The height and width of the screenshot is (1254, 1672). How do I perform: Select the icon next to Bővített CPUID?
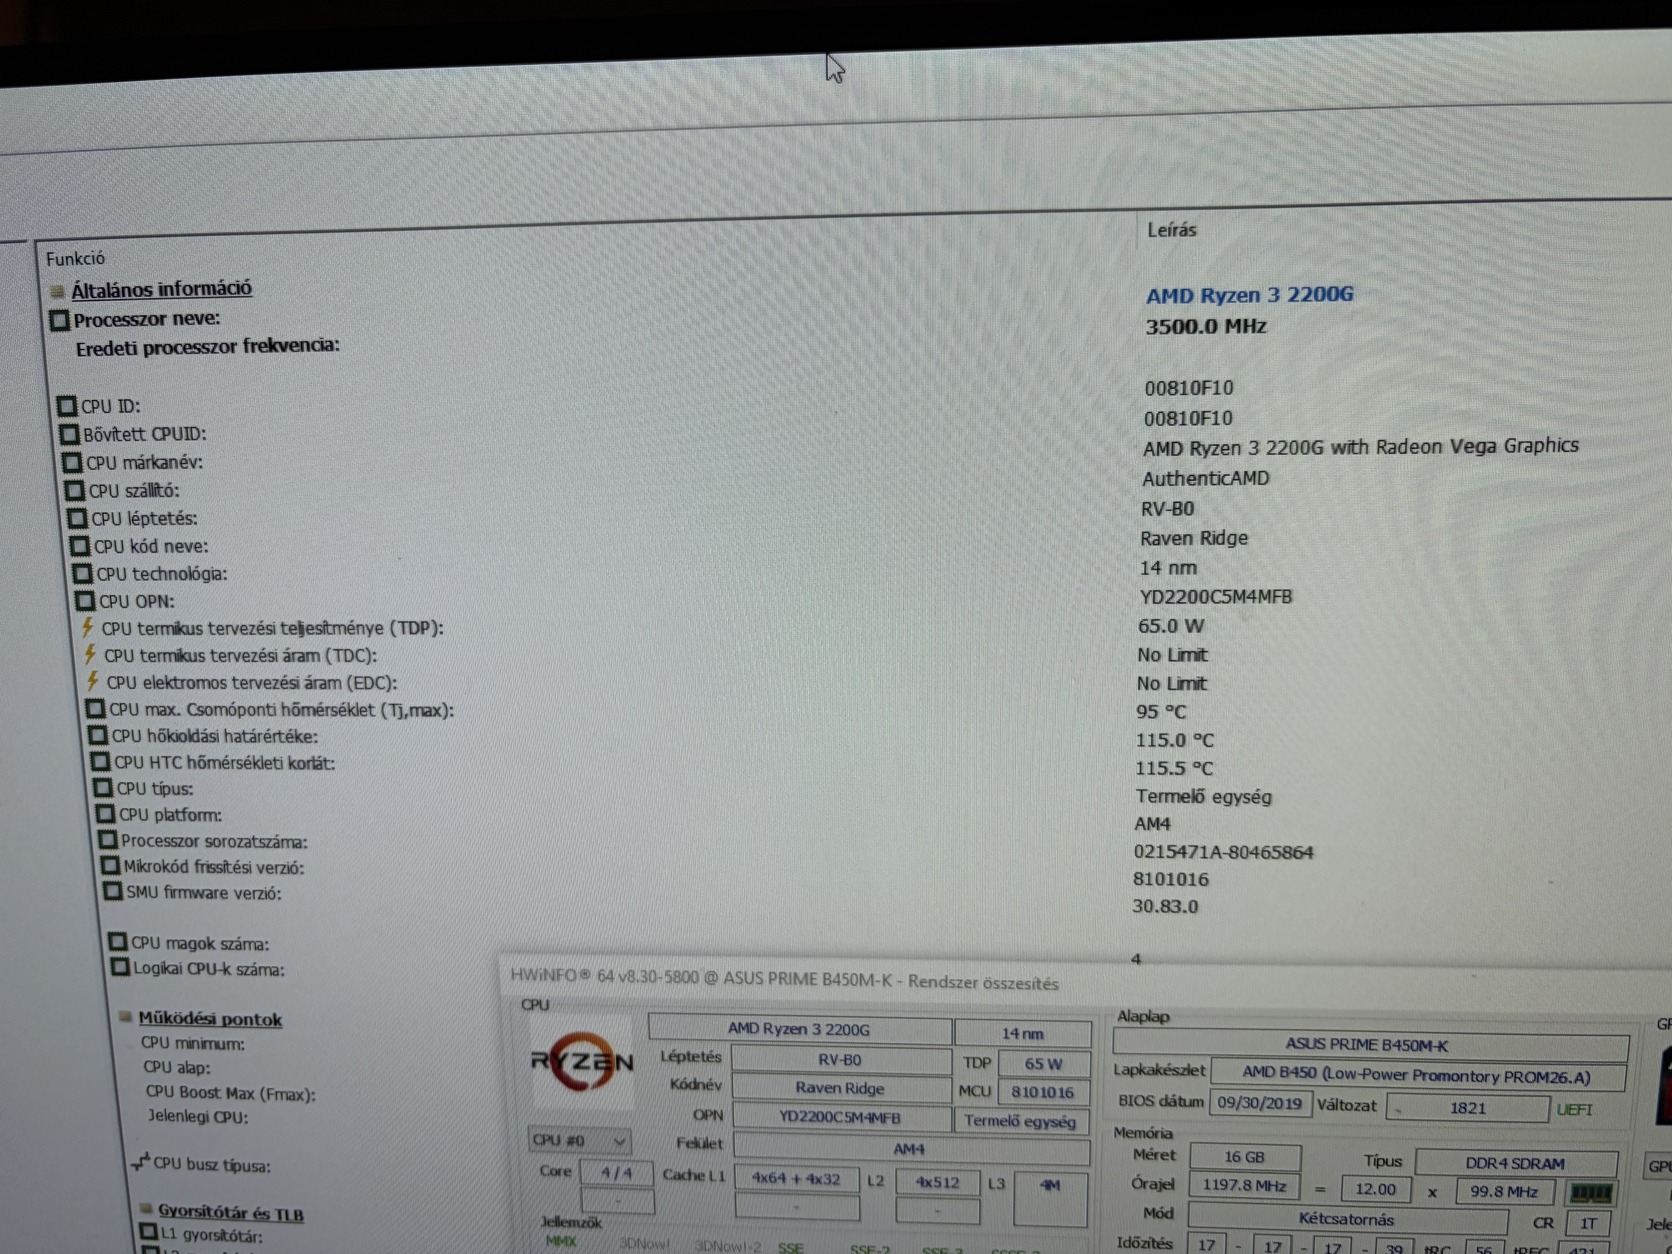coord(70,434)
